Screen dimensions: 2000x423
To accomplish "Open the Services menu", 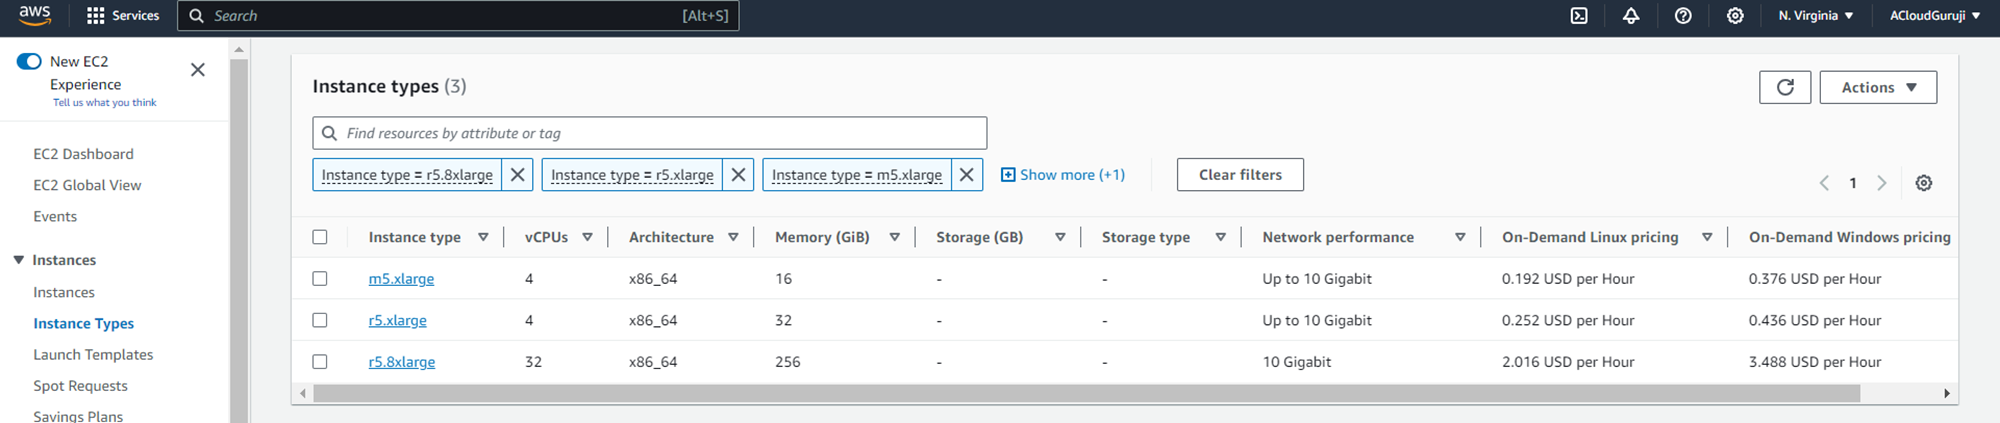I will (123, 16).
